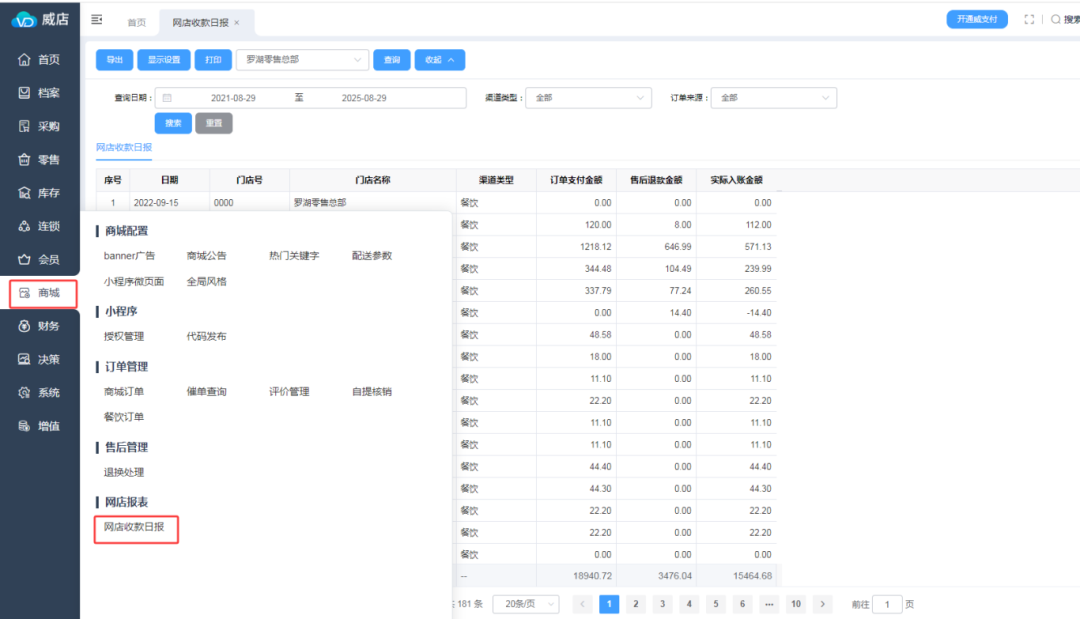Open the 会员 sidebar module

40,260
